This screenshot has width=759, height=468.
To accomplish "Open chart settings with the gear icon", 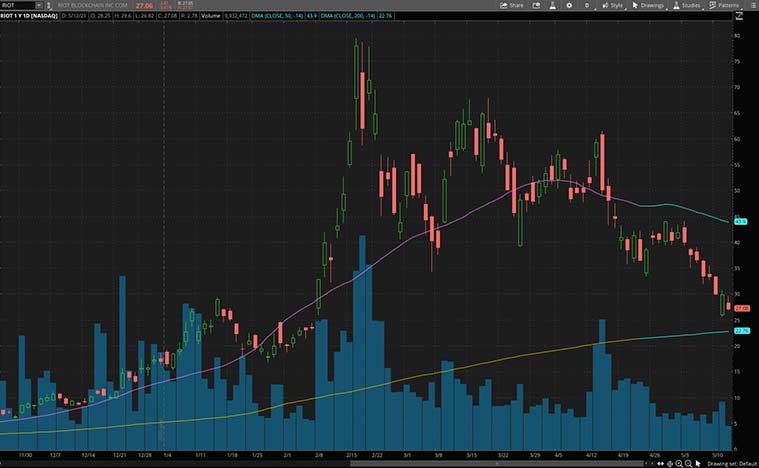I will tap(569, 5).
